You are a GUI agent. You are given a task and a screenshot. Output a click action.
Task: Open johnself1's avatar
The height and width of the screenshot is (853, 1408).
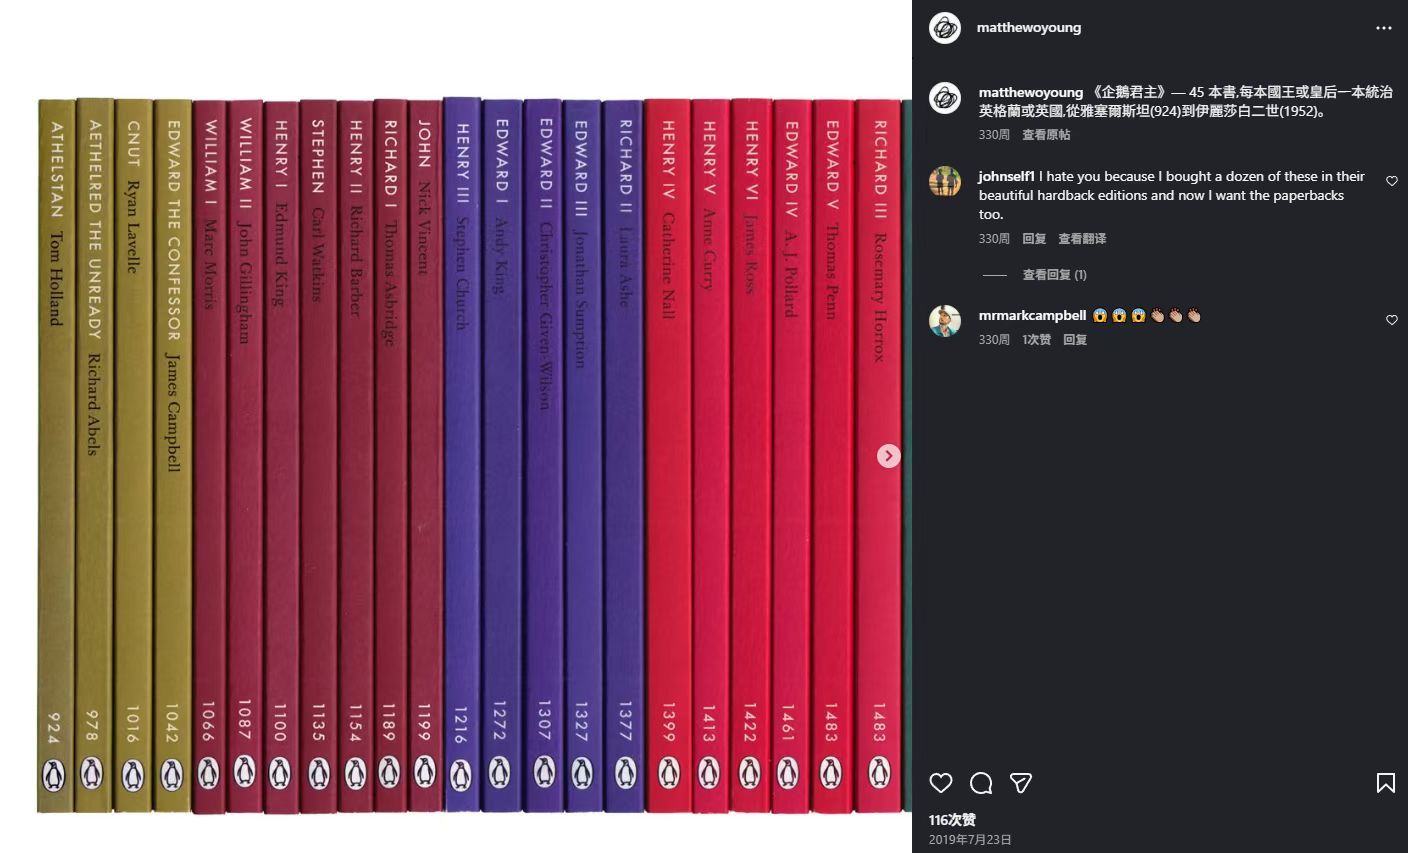pyautogui.click(x=945, y=181)
